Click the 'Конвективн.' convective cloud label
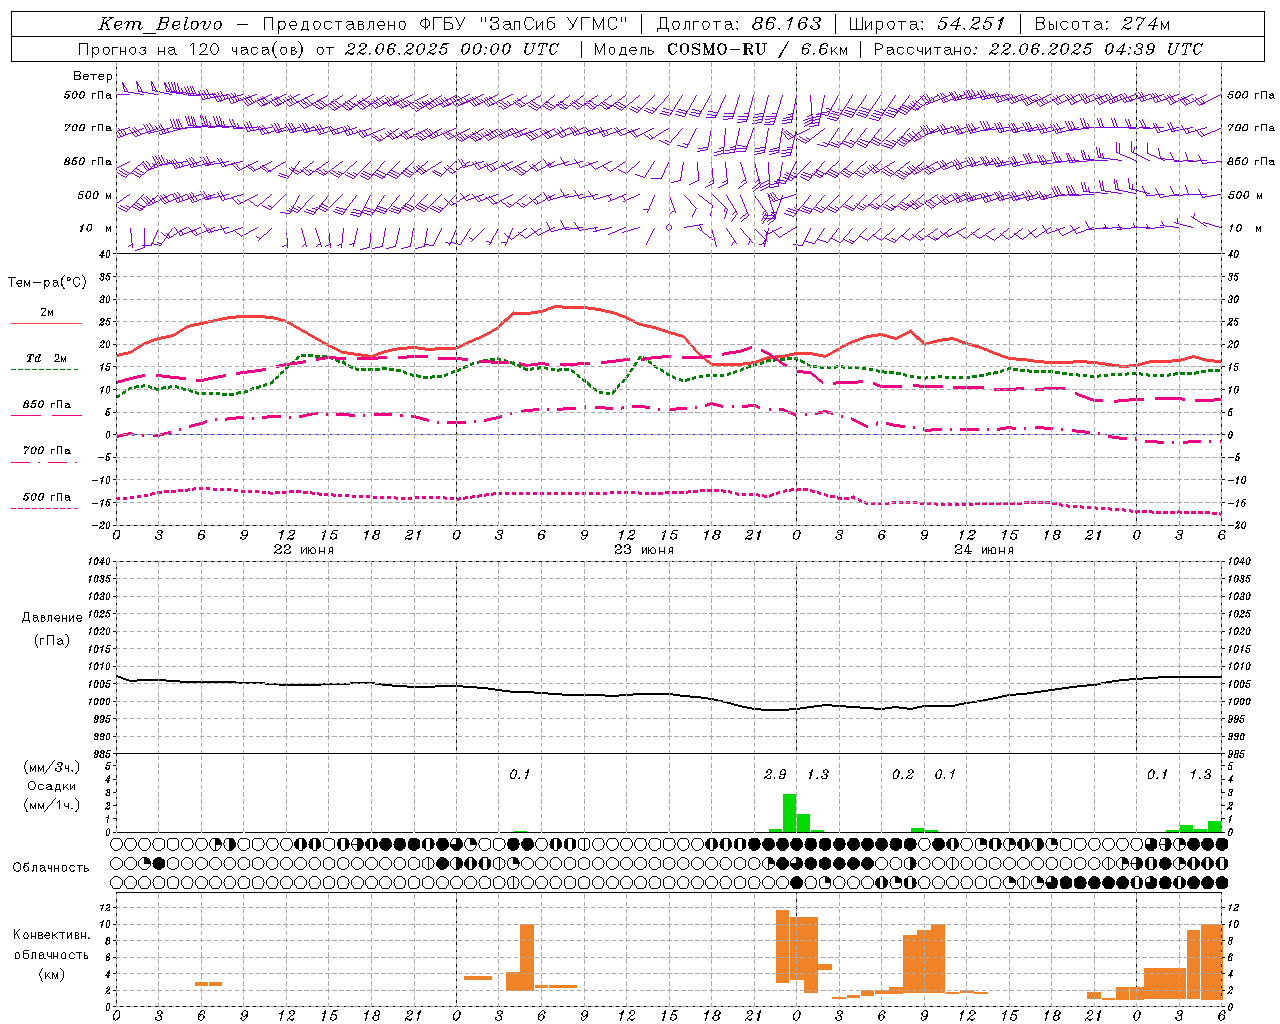This screenshot has width=1280, height=1024. 52,934
